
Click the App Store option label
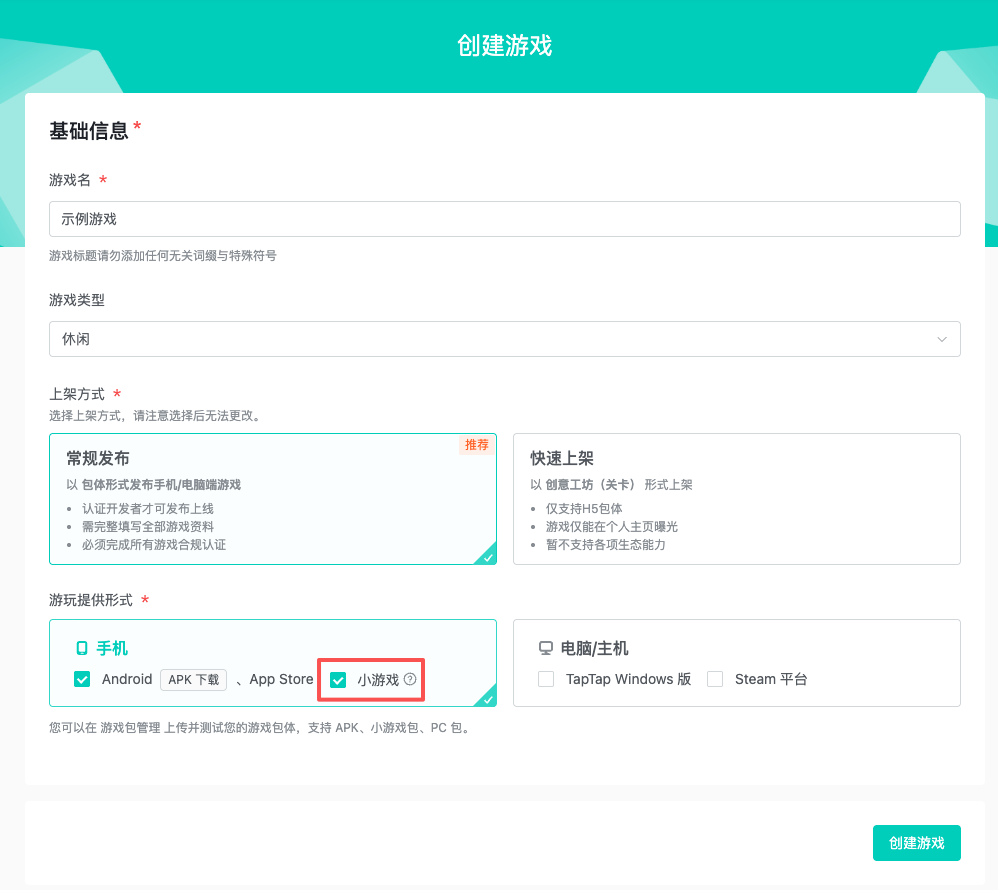[281, 680]
